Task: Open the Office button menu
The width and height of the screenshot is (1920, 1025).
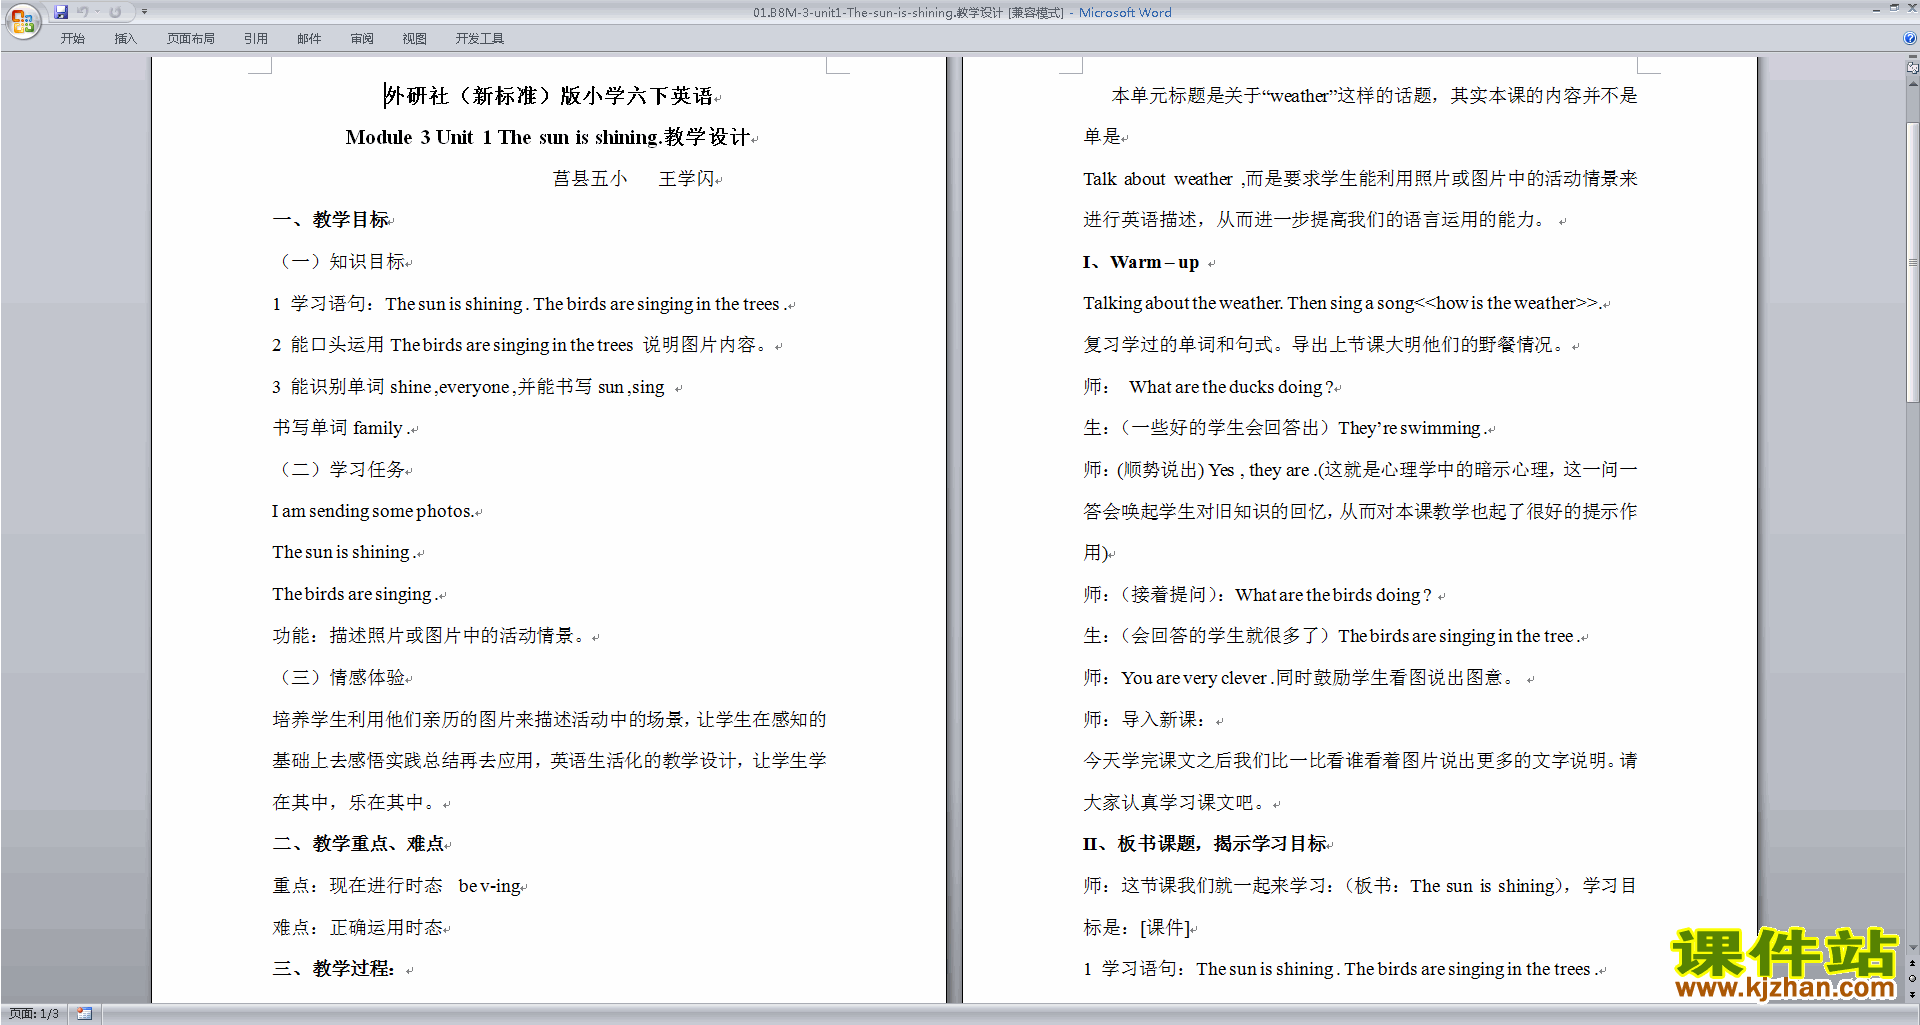Action: tap(23, 20)
